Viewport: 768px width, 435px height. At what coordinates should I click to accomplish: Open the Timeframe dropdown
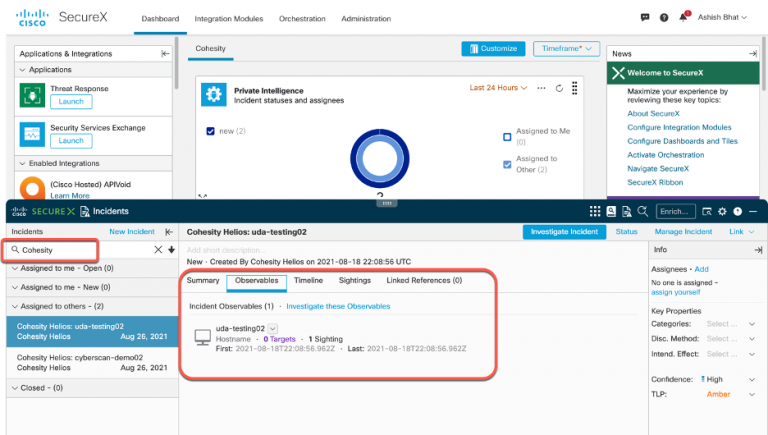click(x=565, y=48)
